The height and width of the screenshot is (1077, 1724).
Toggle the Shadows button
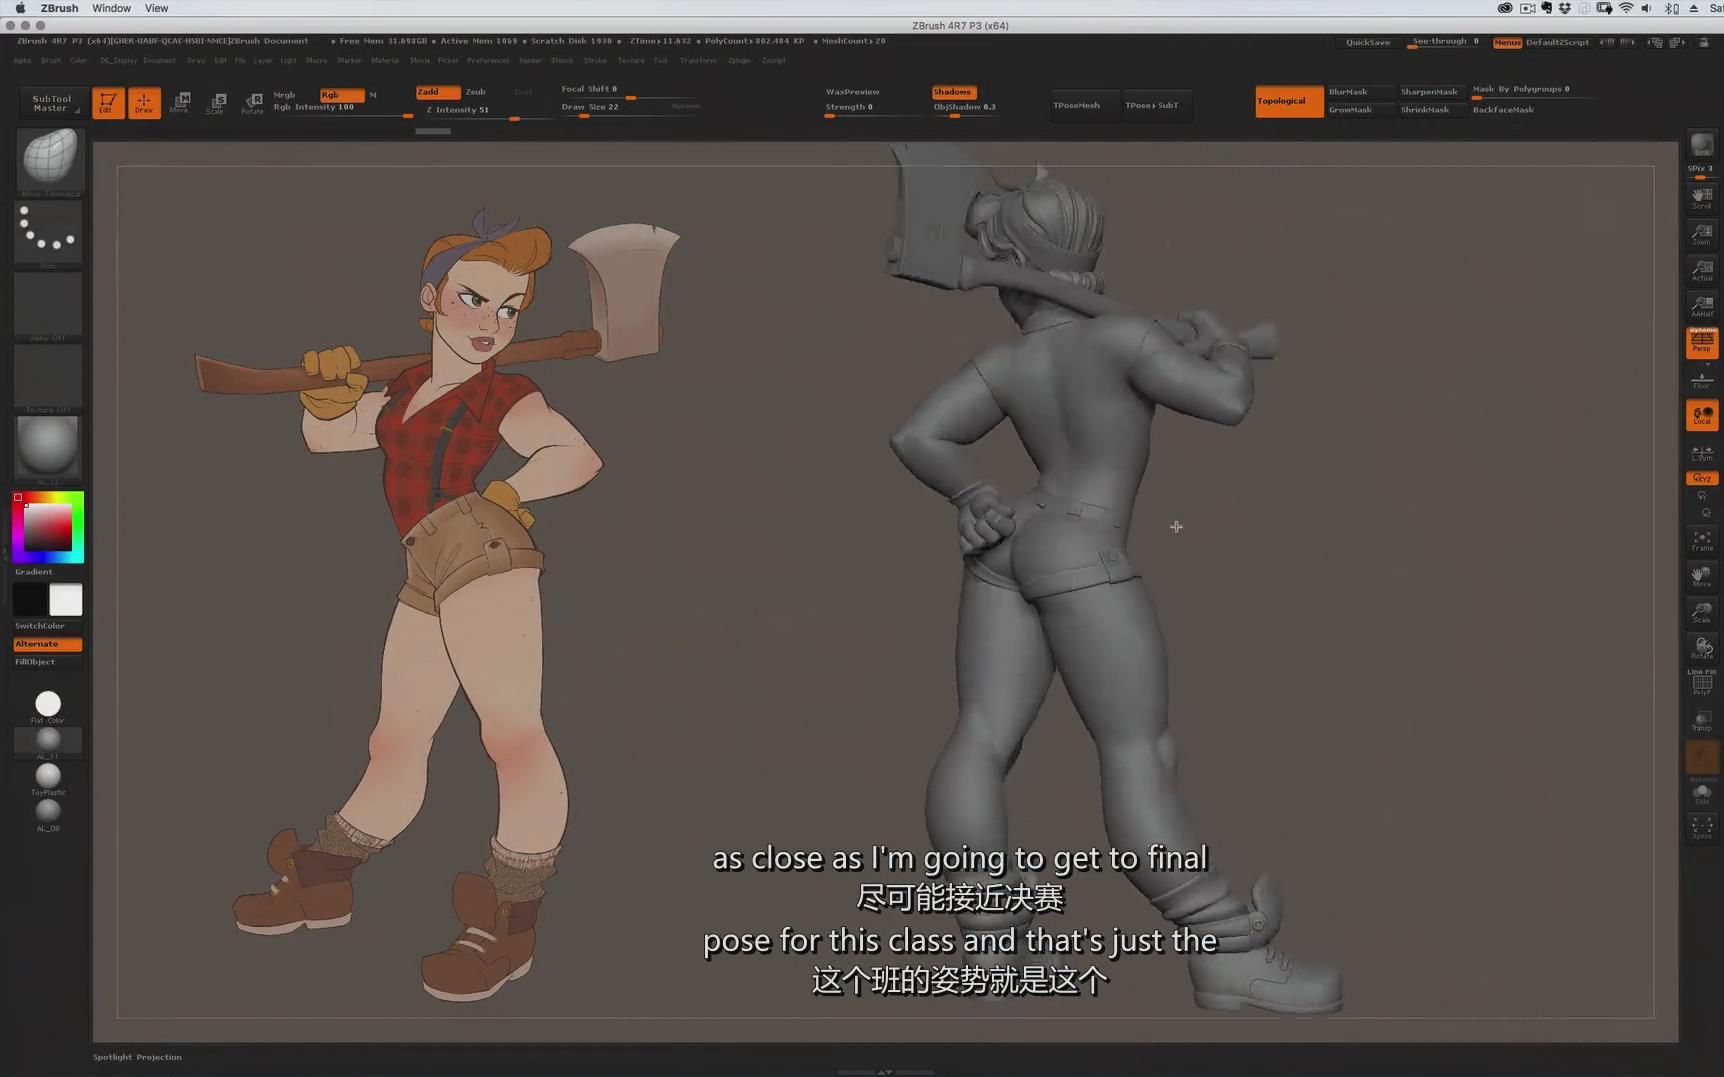(953, 92)
